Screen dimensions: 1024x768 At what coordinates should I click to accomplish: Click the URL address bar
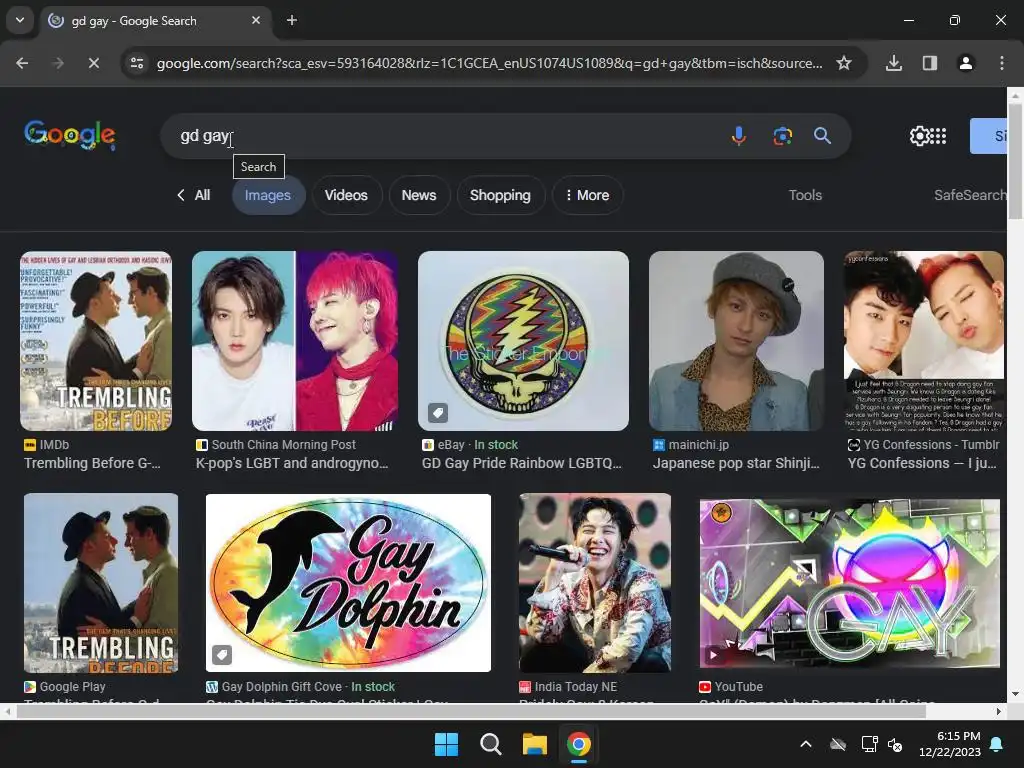[489, 63]
